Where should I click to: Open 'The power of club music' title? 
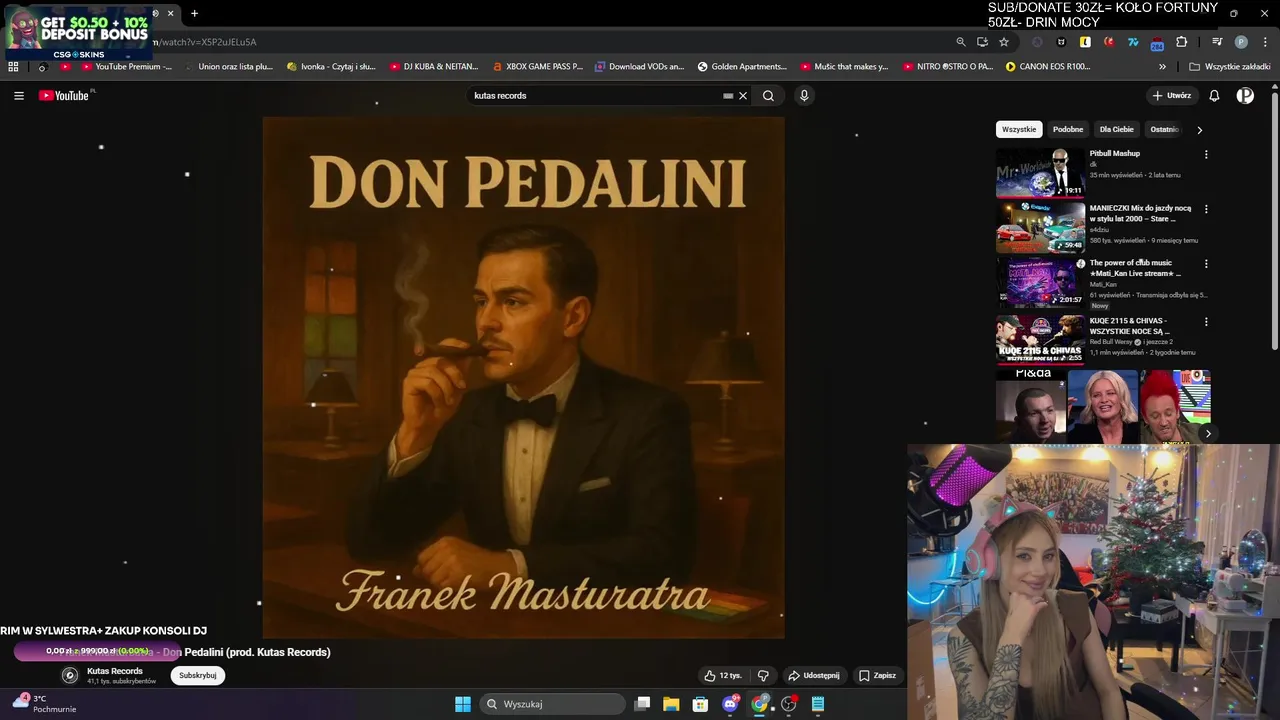(1135, 268)
